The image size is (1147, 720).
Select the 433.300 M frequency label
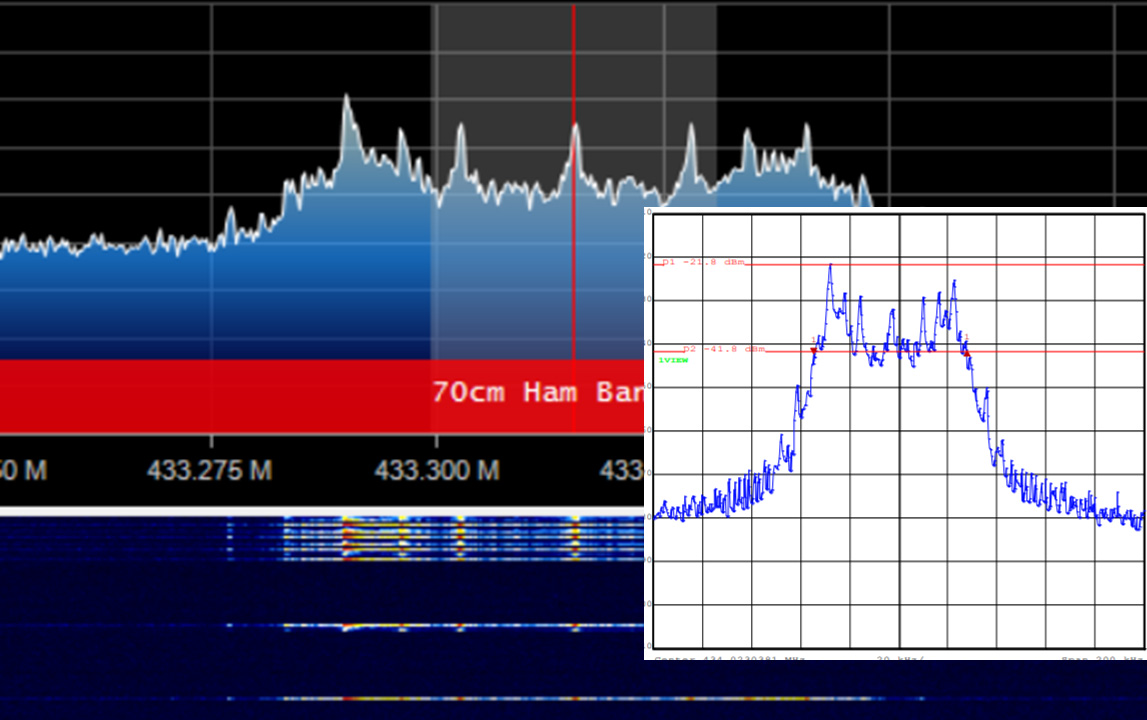[437, 470]
